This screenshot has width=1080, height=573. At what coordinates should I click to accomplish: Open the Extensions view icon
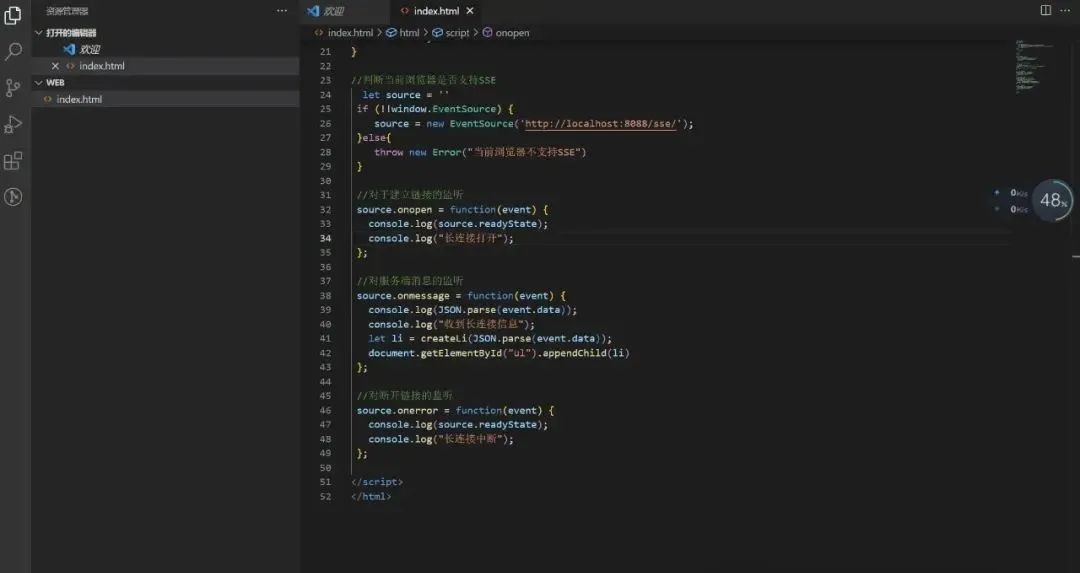(13, 161)
